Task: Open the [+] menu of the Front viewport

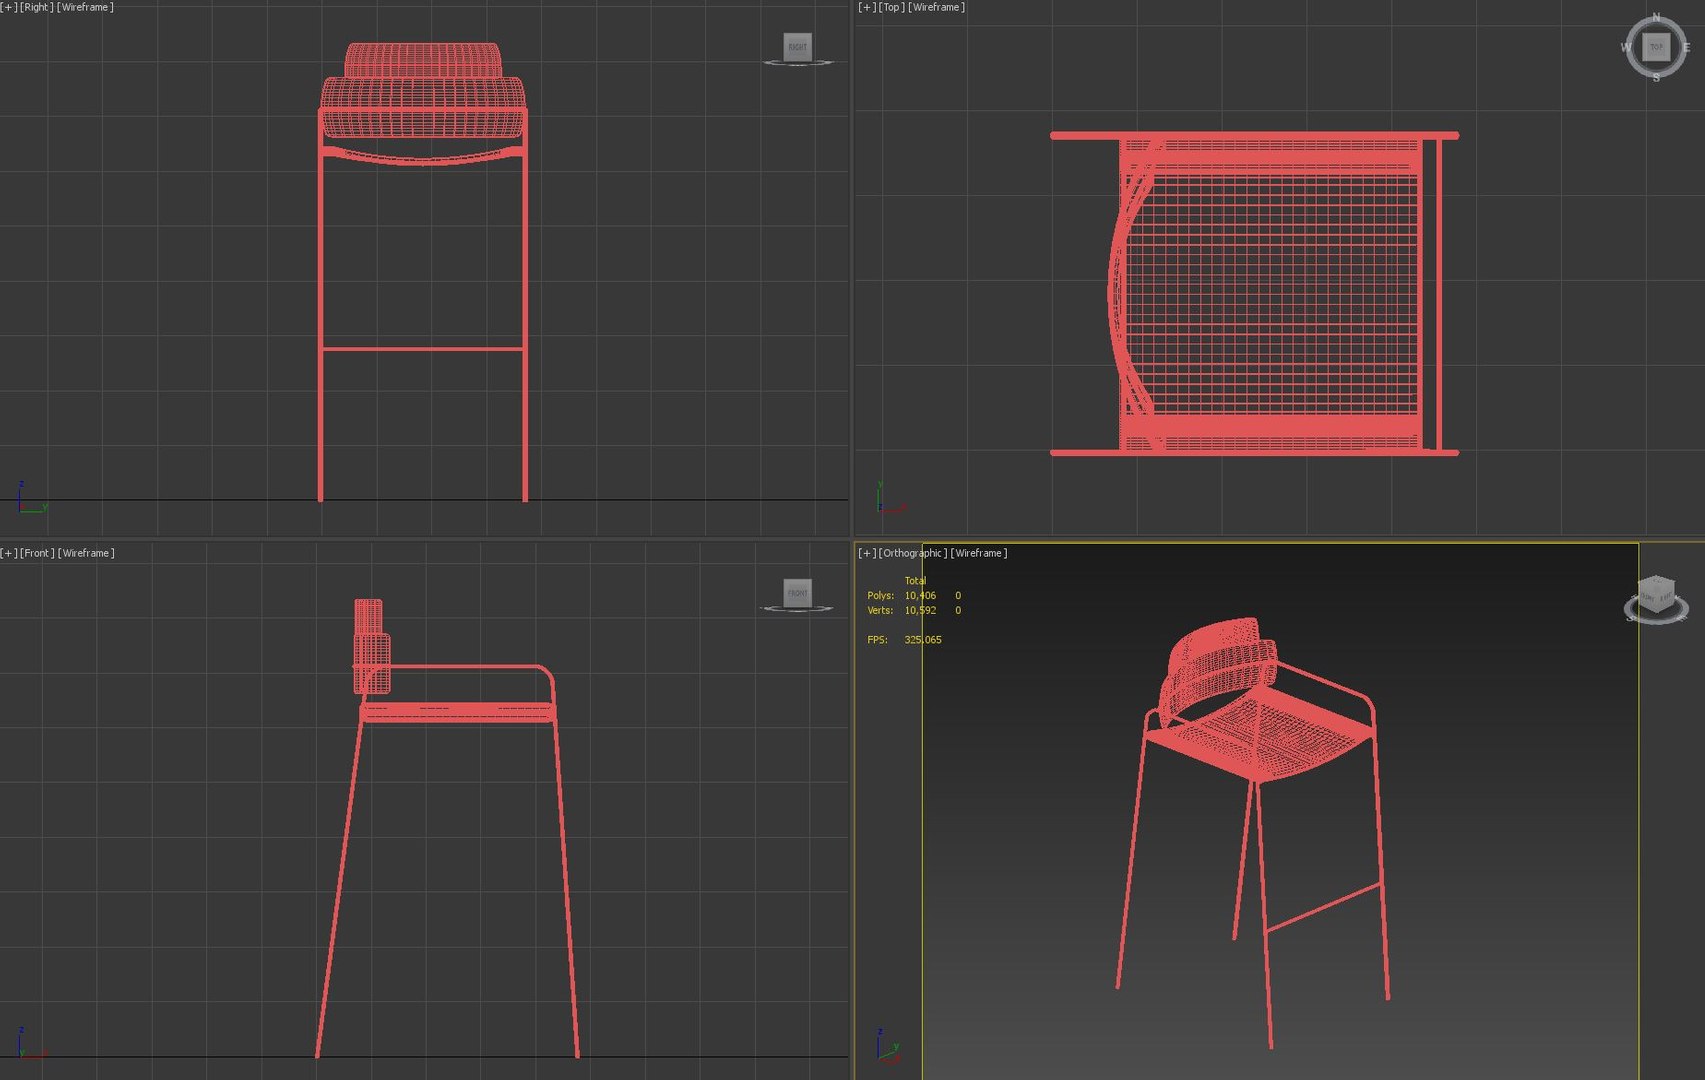Action: [x=8, y=553]
